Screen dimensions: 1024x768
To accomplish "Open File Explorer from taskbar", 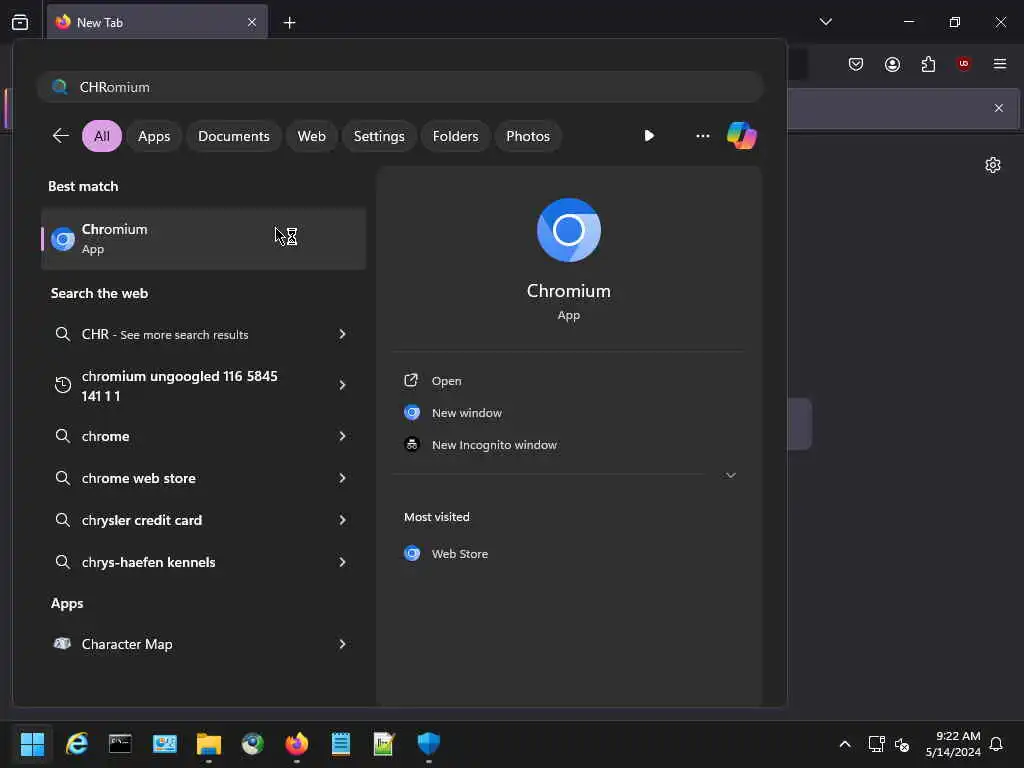I will (209, 744).
